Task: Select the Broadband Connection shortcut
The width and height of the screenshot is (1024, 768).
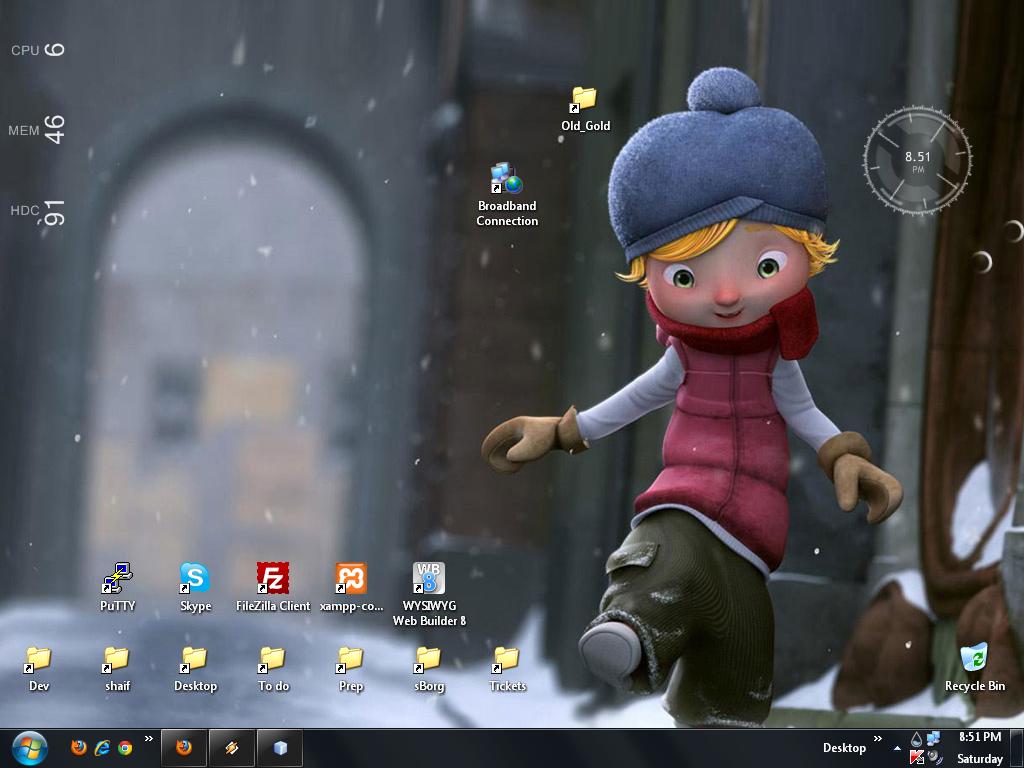Action: click(x=507, y=180)
